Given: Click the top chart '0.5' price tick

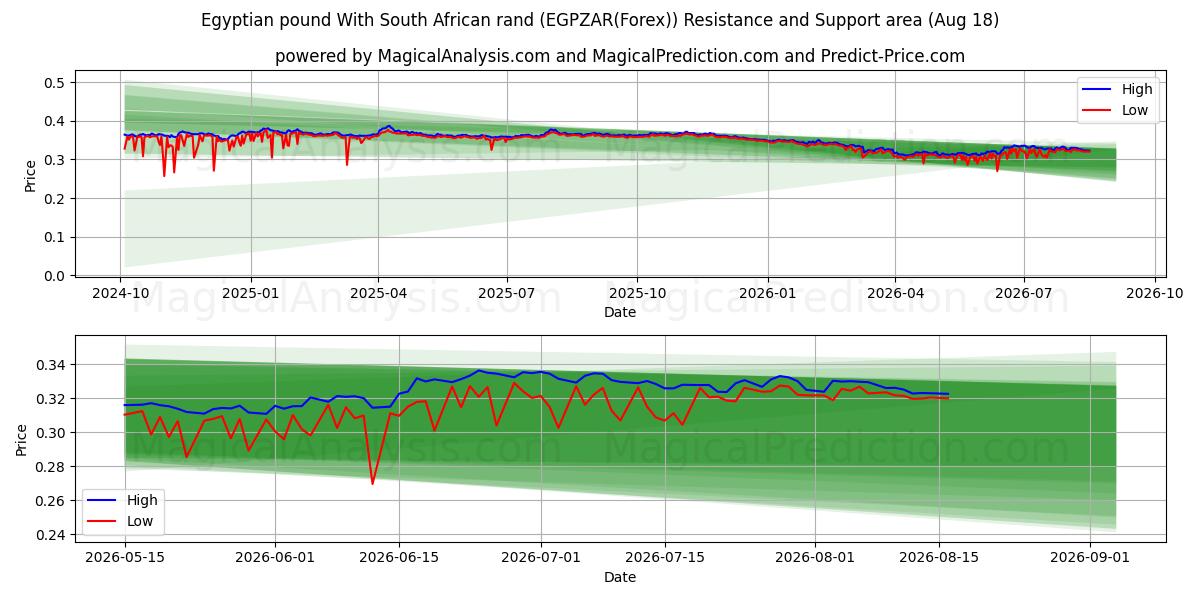Looking at the screenshot, I should point(55,82).
